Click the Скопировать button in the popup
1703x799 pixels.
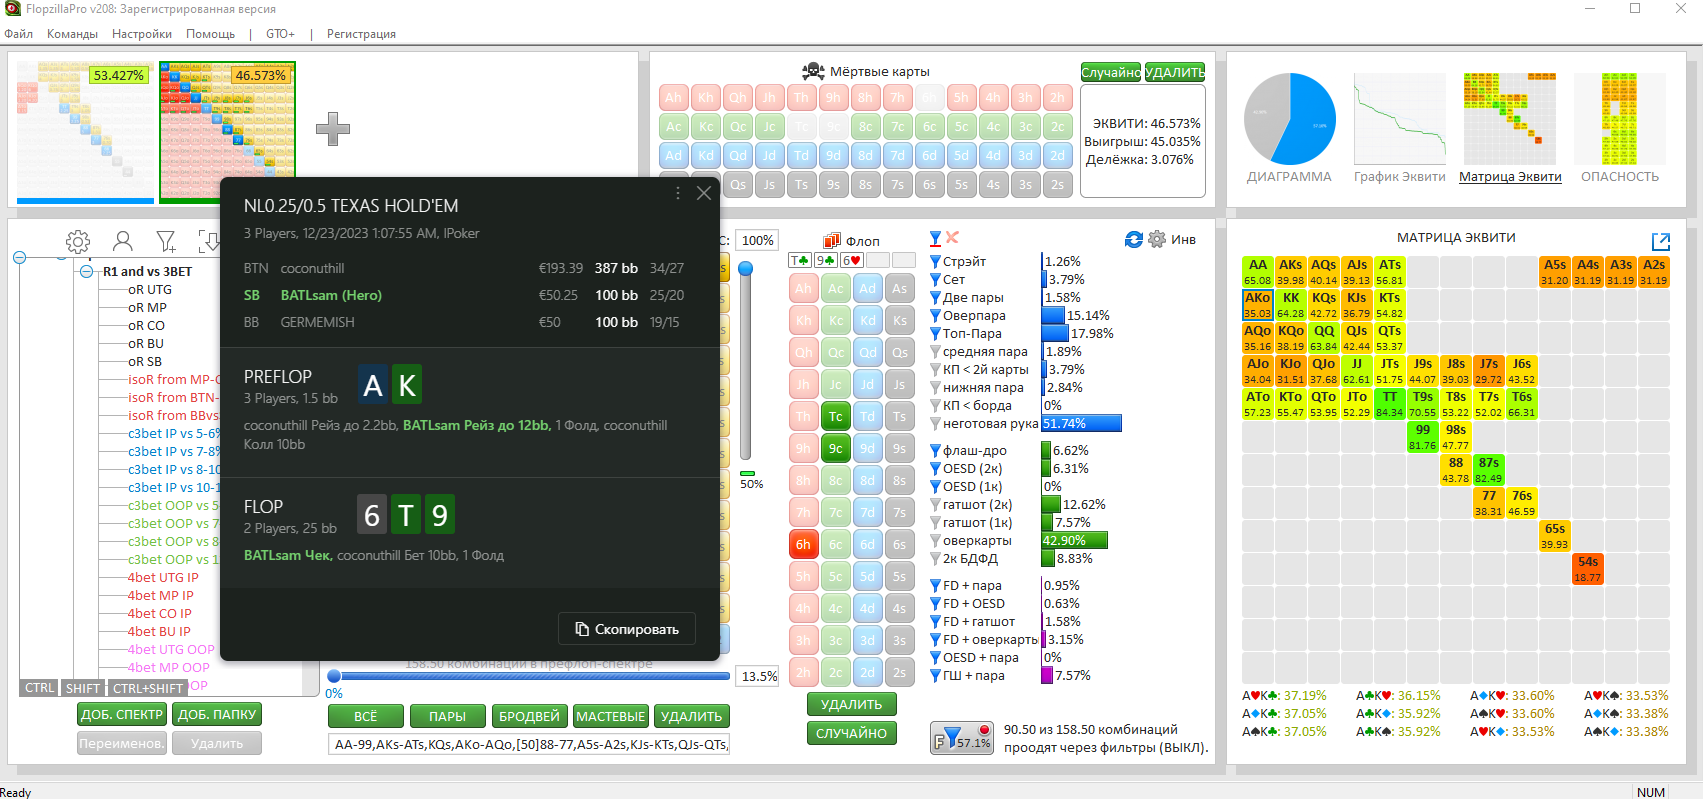(x=627, y=629)
